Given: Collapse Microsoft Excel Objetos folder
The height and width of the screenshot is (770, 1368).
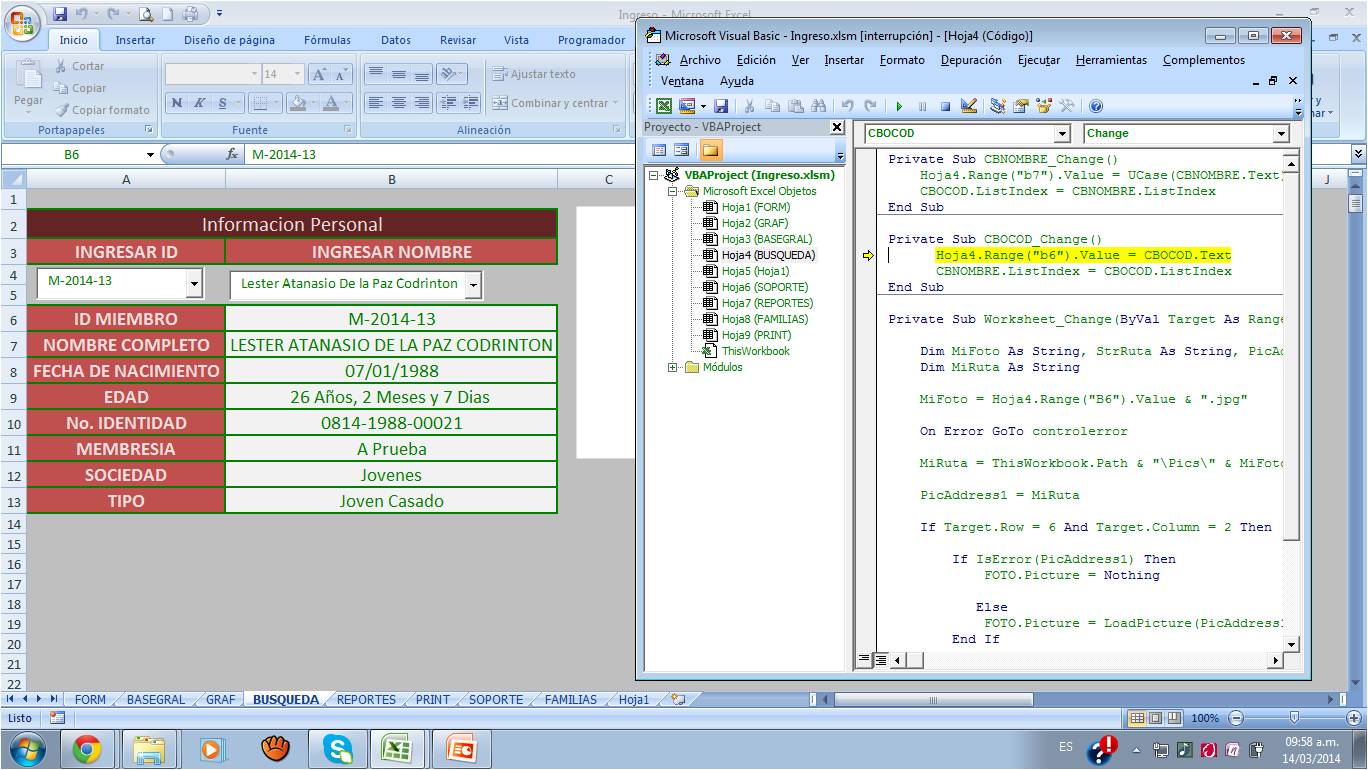Looking at the screenshot, I should point(673,191).
